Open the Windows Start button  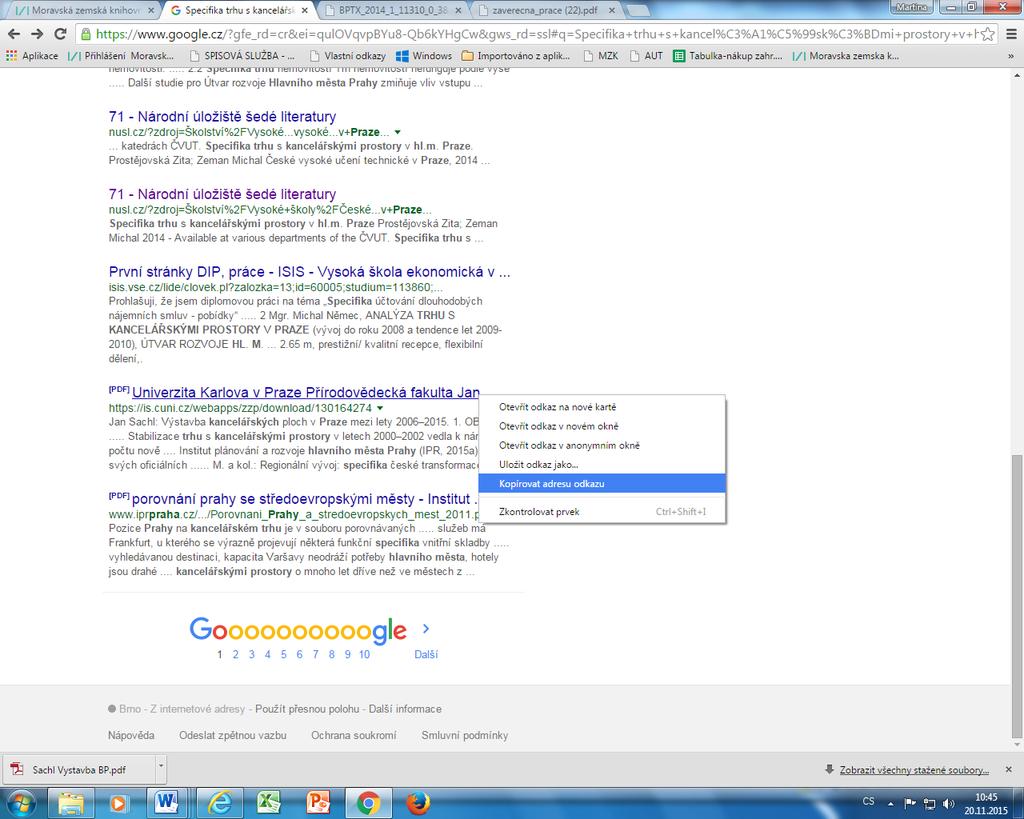(x=19, y=803)
